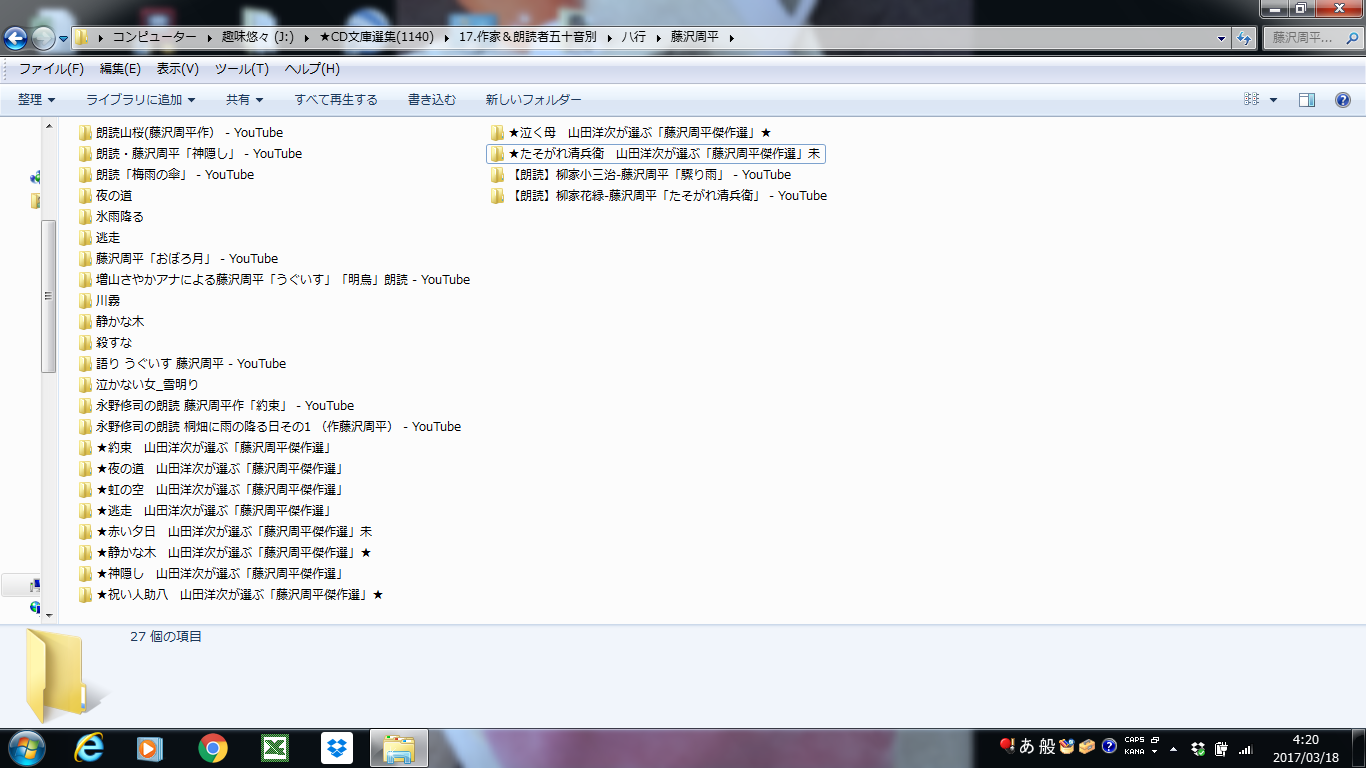This screenshot has width=1366, height=768.
Task: Open the ヘルプ(H) menu
Action: (312, 69)
